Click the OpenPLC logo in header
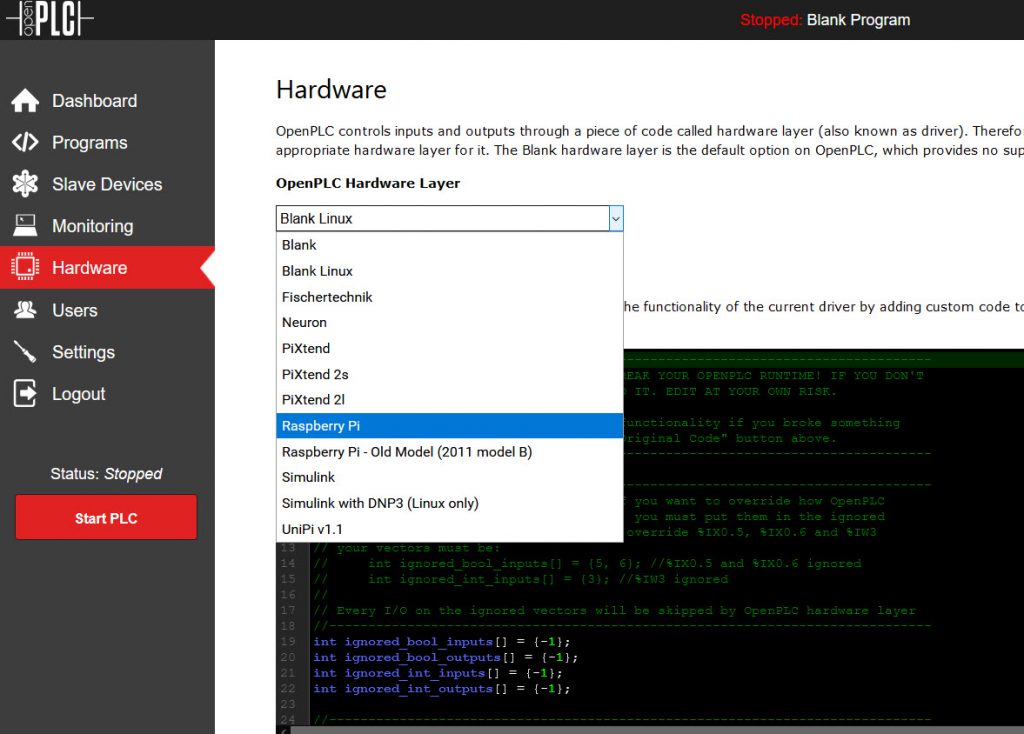This screenshot has height=734, width=1024. coord(49,19)
